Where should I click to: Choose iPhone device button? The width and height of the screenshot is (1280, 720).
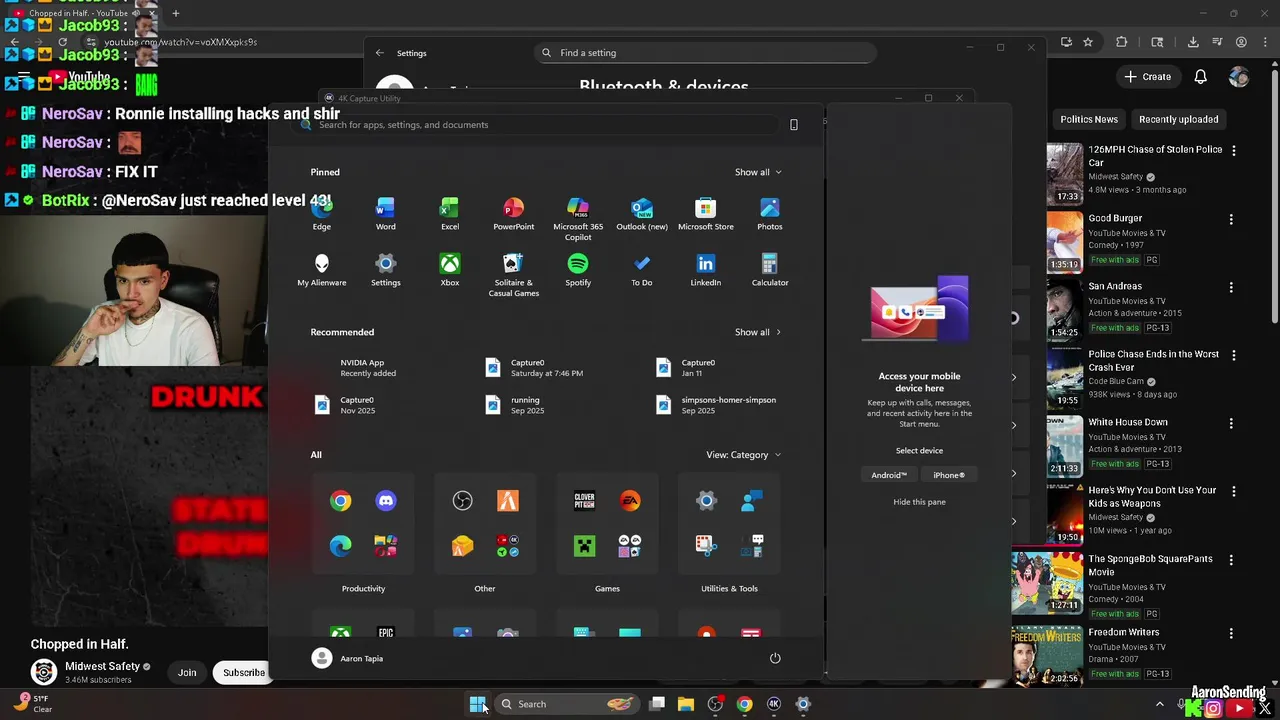point(949,475)
